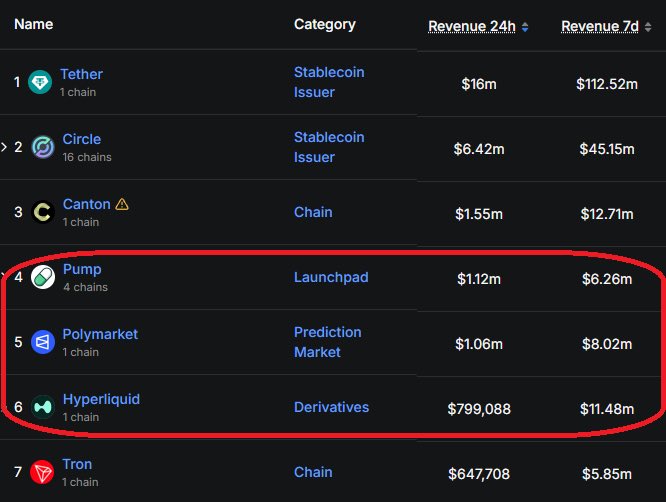Viewport: 666px width, 502px height.
Task: Open Circle's Stablecoin Issuer category
Action: click(329, 147)
